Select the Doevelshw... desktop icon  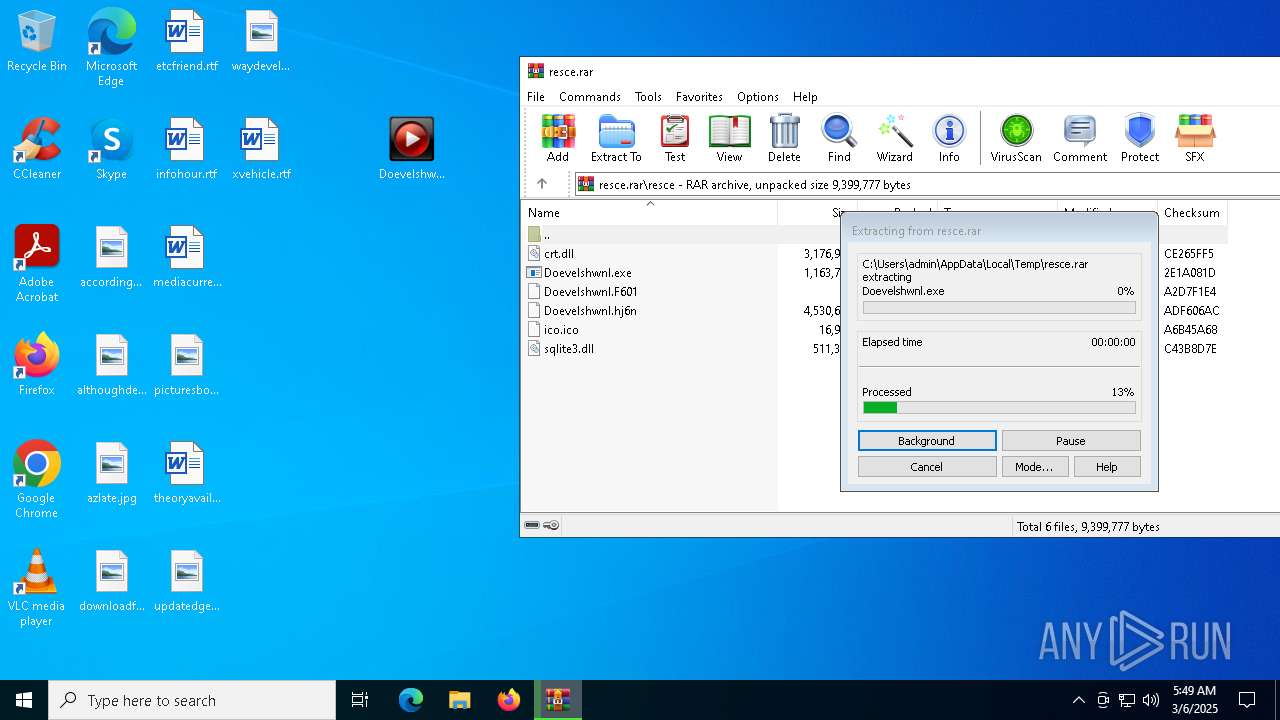click(x=411, y=149)
